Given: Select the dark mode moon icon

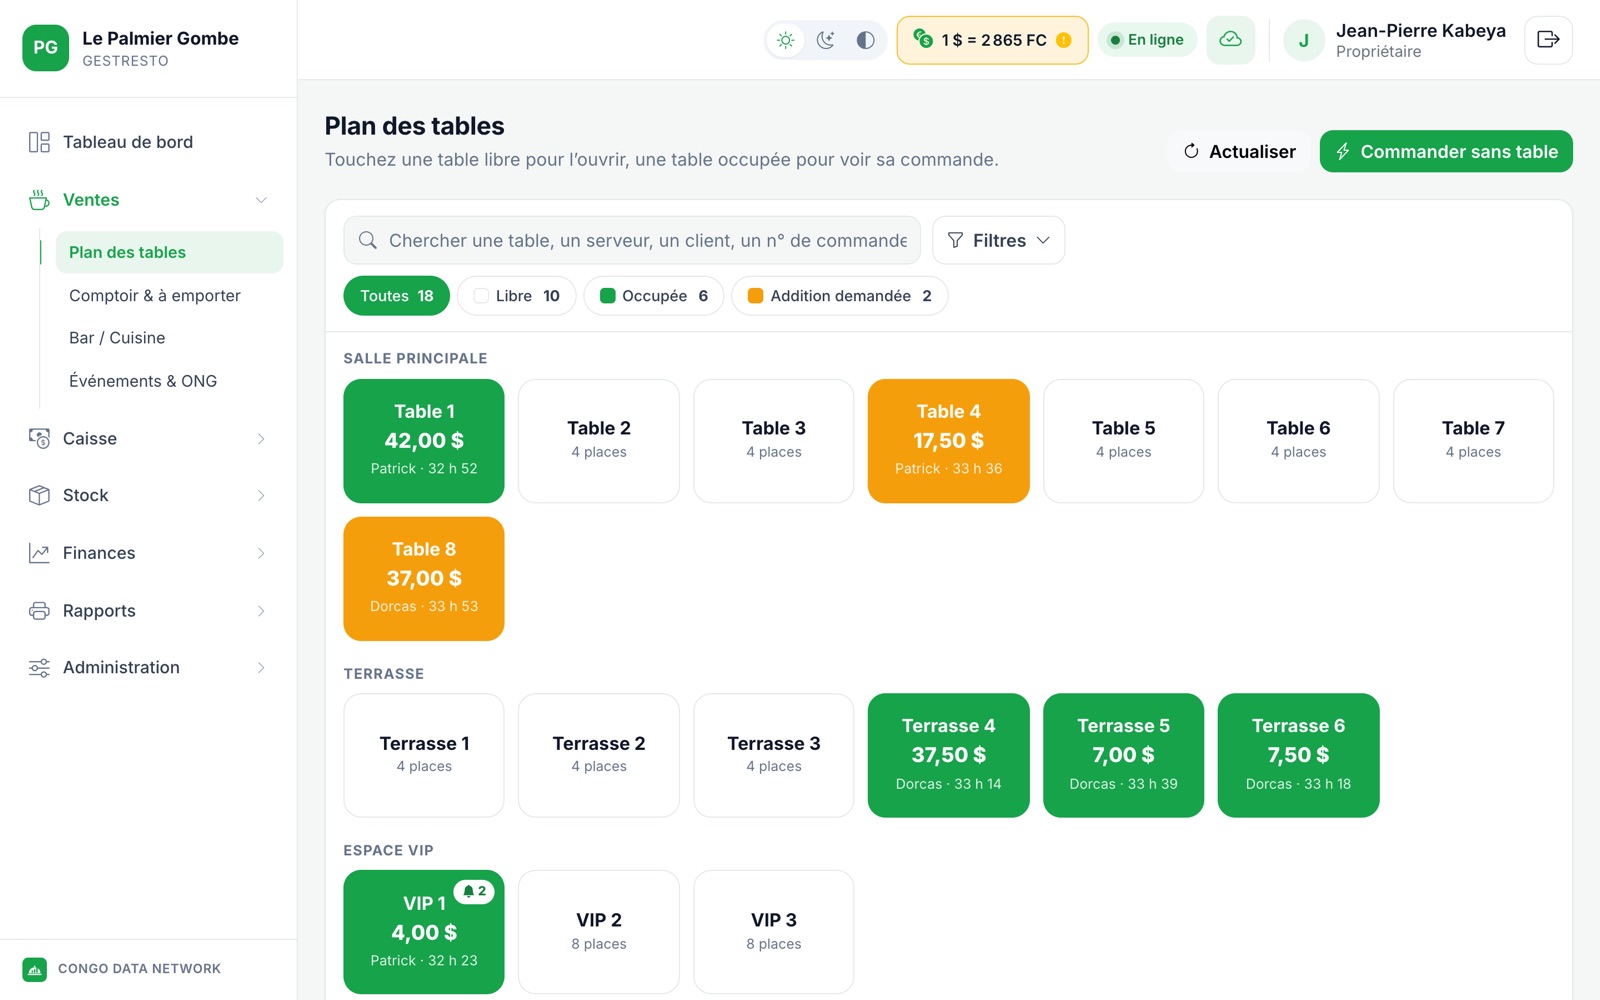Looking at the screenshot, I should [x=826, y=40].
